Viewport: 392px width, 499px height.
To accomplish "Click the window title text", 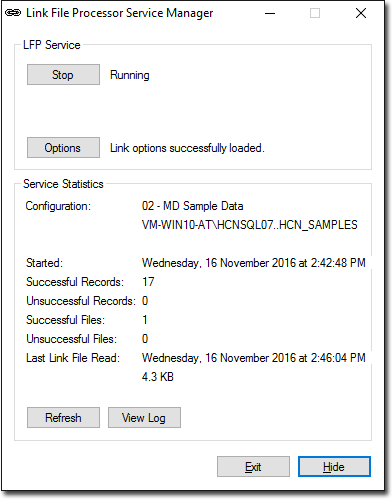I will (x=120, y=13).
